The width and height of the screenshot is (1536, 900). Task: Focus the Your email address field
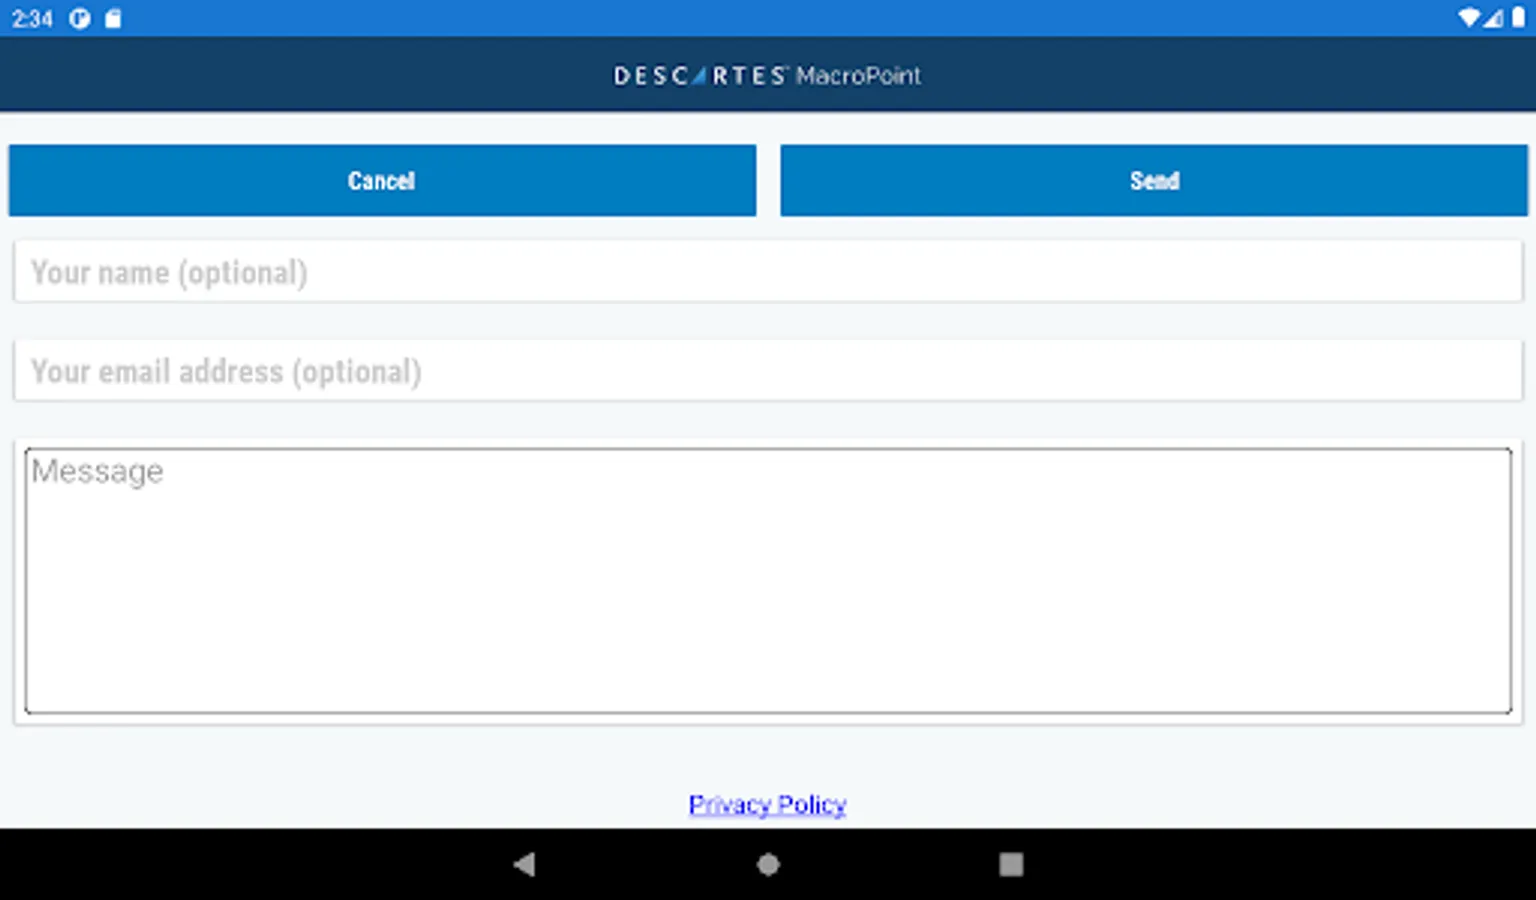coord(768,371)
